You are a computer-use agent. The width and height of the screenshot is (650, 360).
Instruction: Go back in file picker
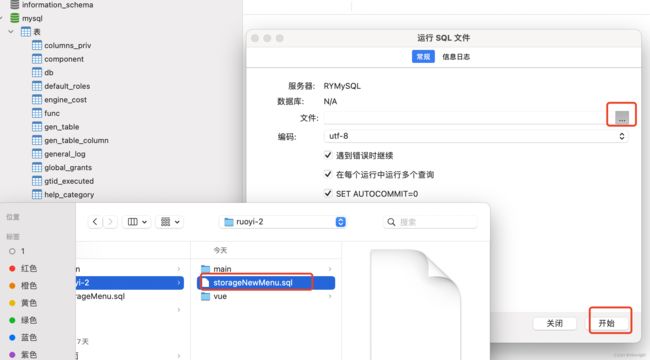[95, 222]
